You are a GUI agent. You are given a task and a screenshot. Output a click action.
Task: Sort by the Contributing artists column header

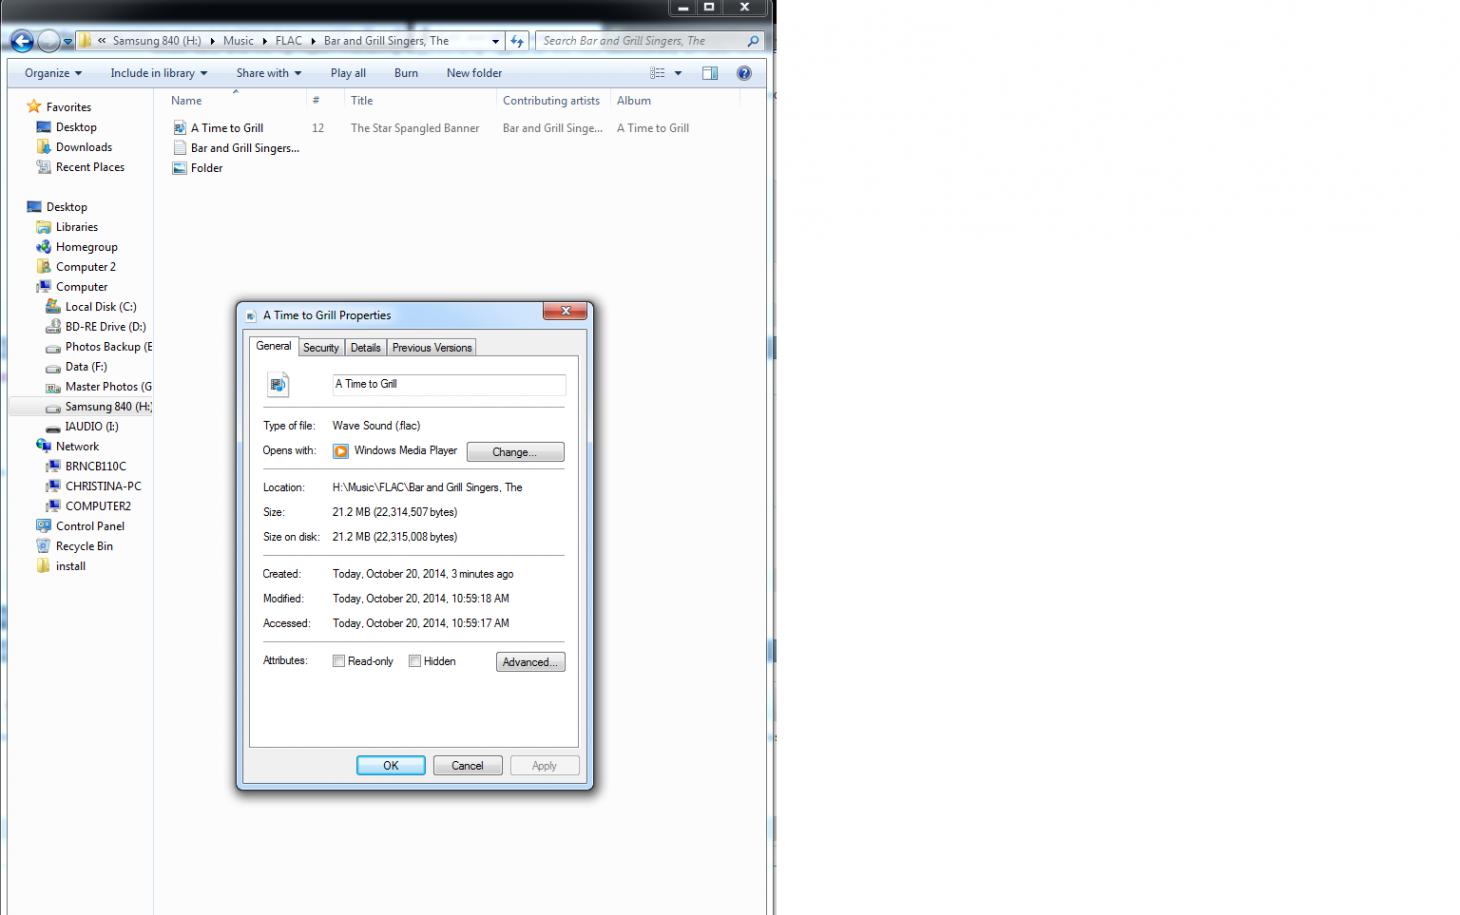[x=551, y=101]
